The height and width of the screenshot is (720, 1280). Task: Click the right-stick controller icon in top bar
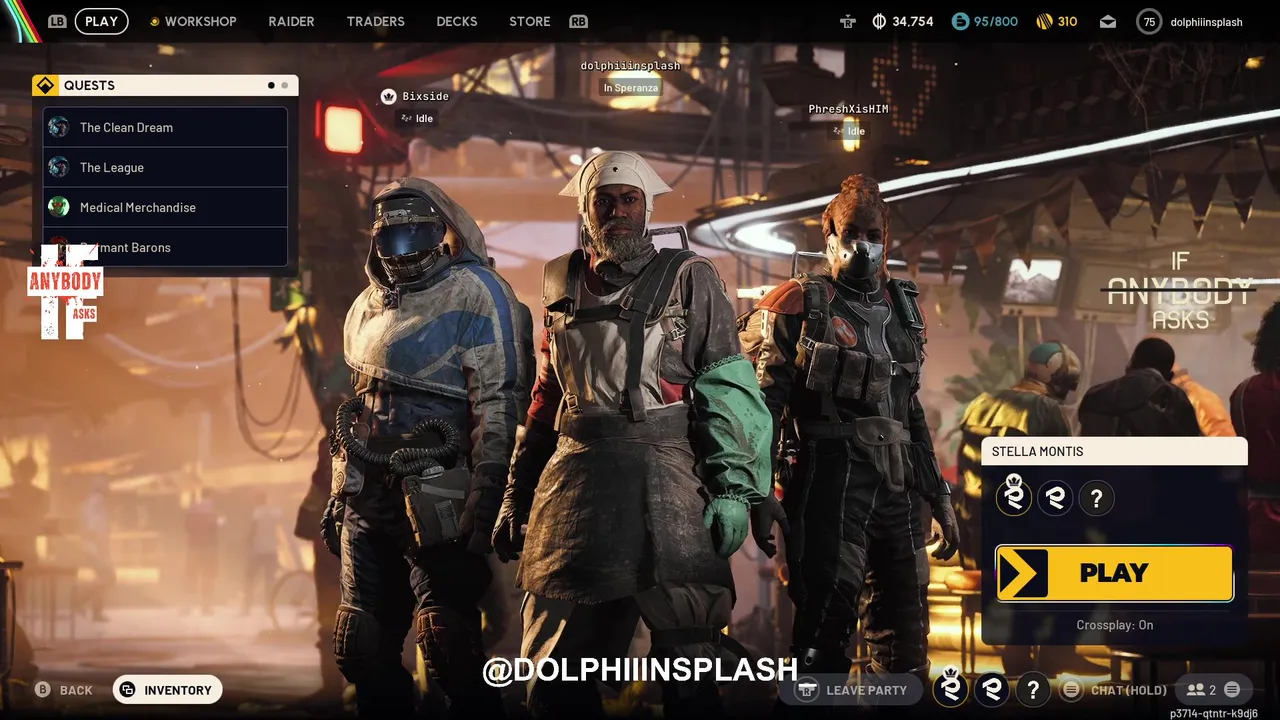[848, 21]
